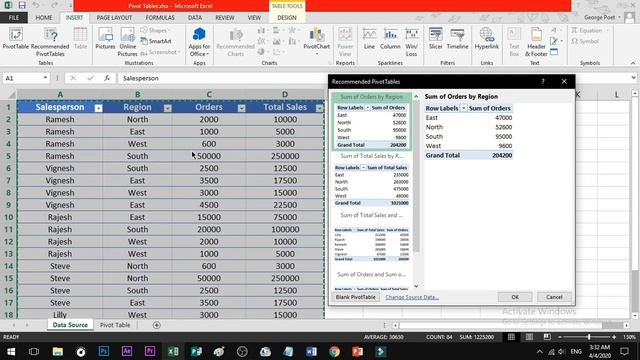Viewport: 640px width, 360px height.
Task: Insert a Text Box
Action: pyautogui.click(x=514, y=42)
